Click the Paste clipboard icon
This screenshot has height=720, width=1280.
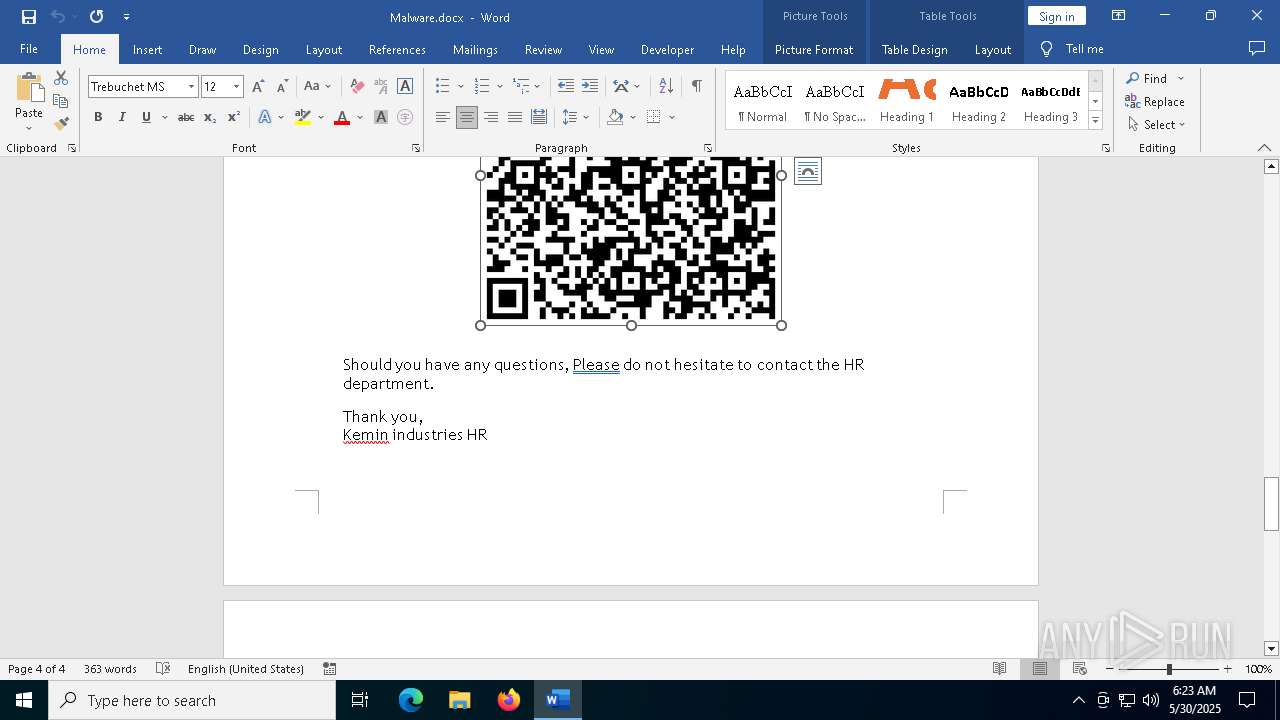[x=29, y=87]
